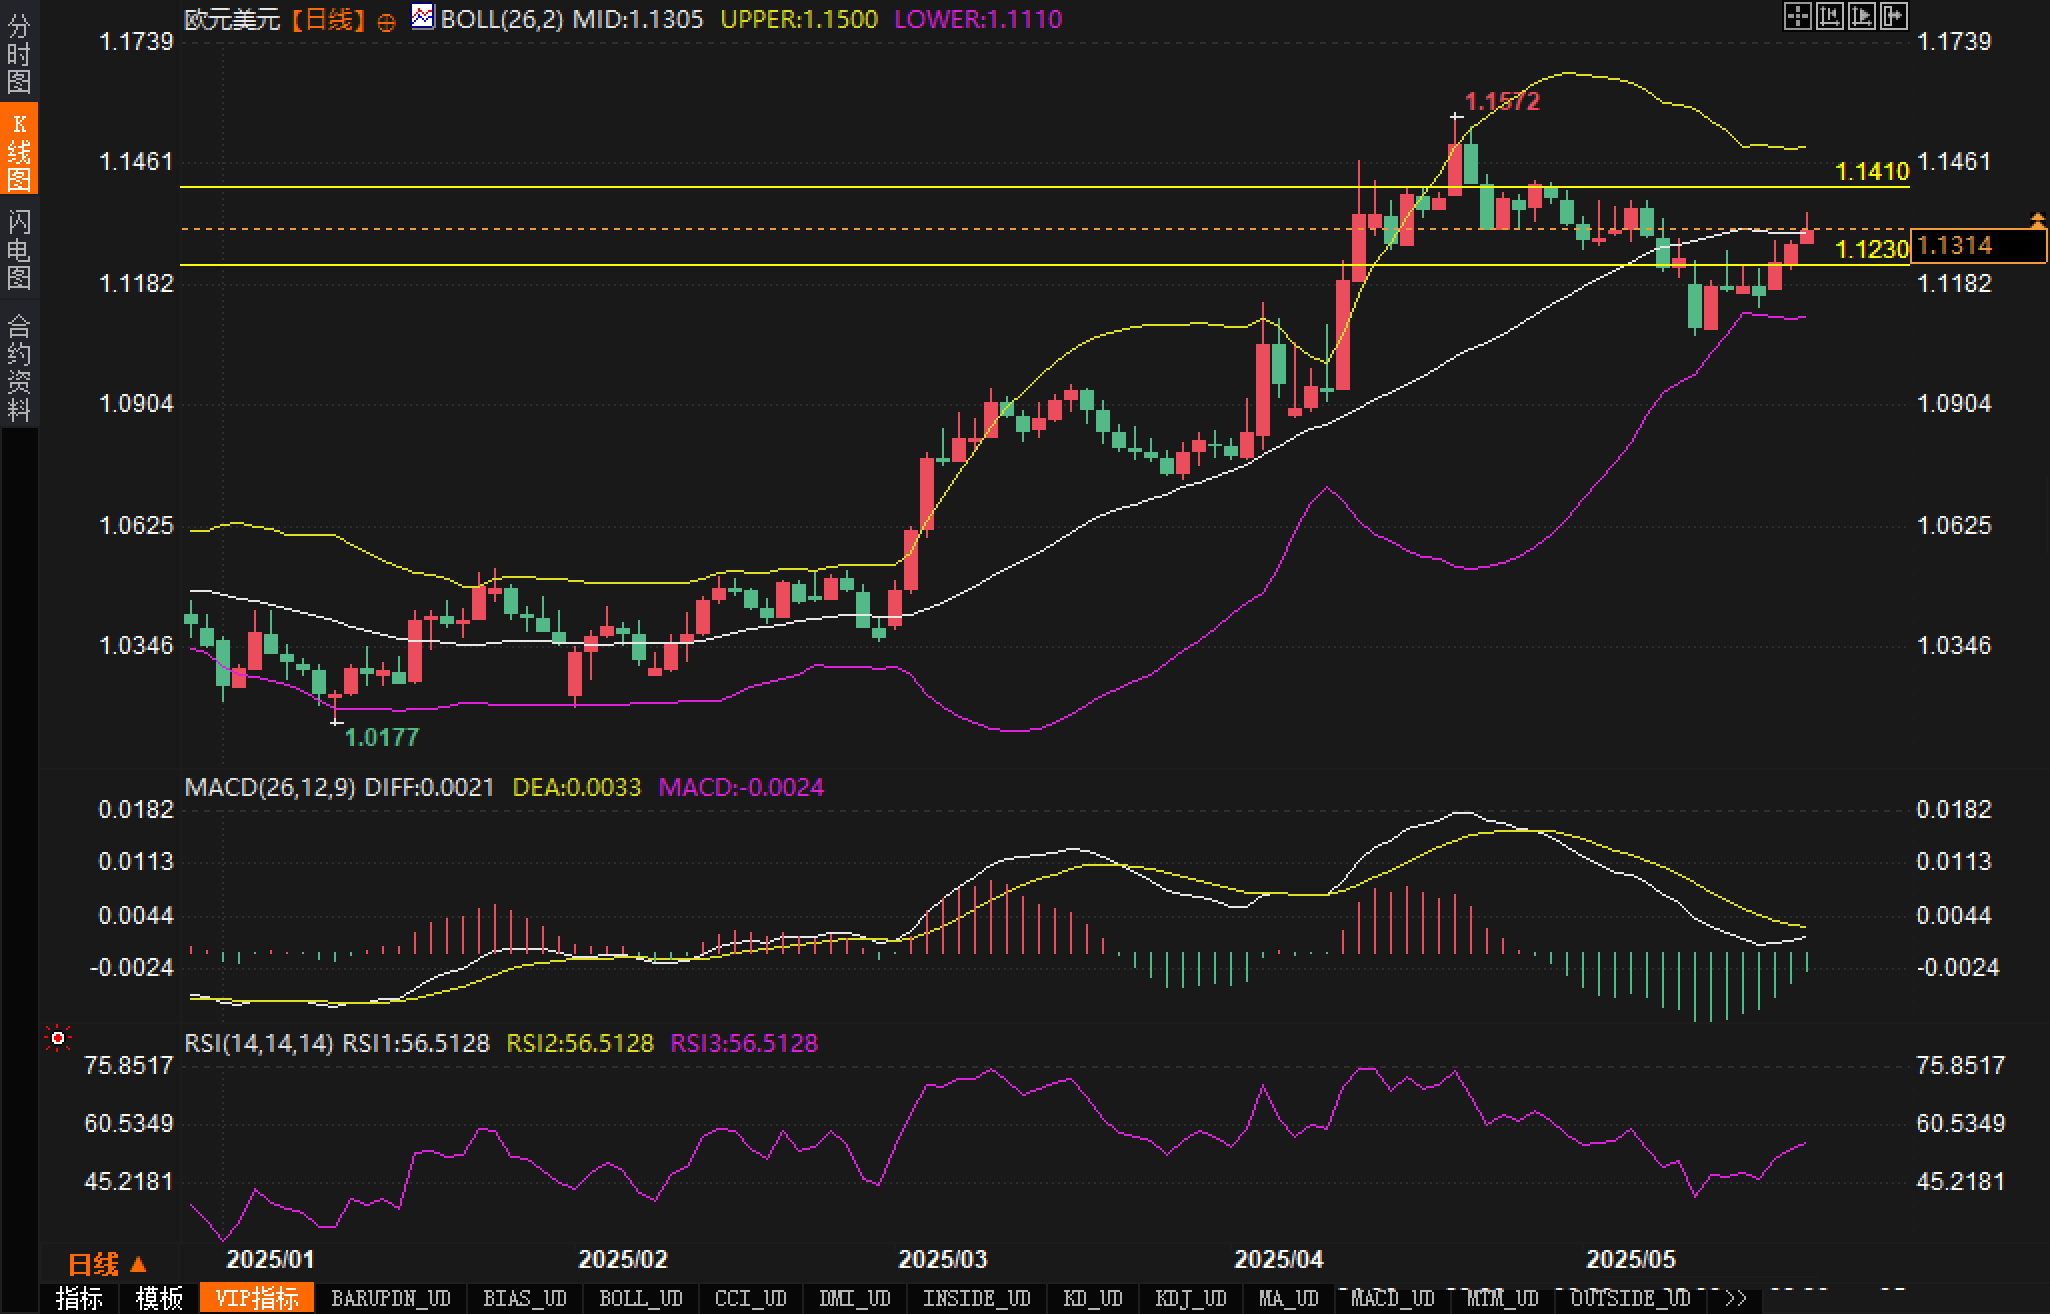Apply the BOLL_UD indicator
The width and height of the screenshot is (2050, 1314).
click(x=640, y=1299)
